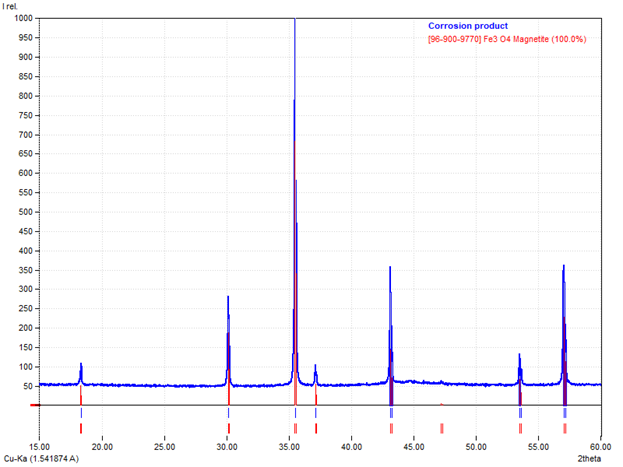This screenshot has height=467, width=623.
Task: Click the bottom red marker below 53.5 degrees
Action: 520,428
